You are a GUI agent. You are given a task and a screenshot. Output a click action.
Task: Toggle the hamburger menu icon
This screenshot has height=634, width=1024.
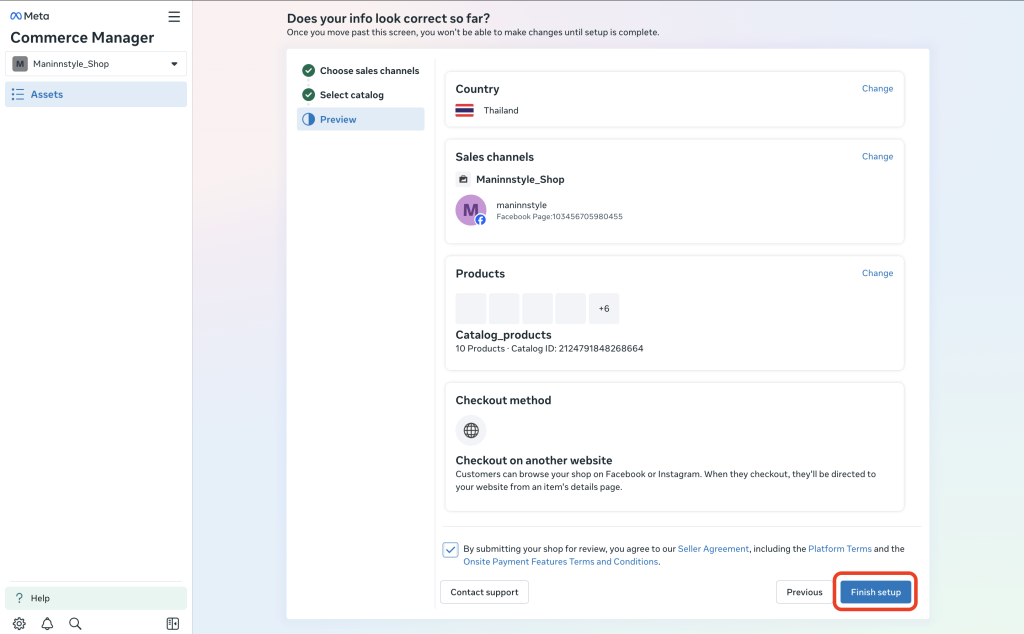174,16
